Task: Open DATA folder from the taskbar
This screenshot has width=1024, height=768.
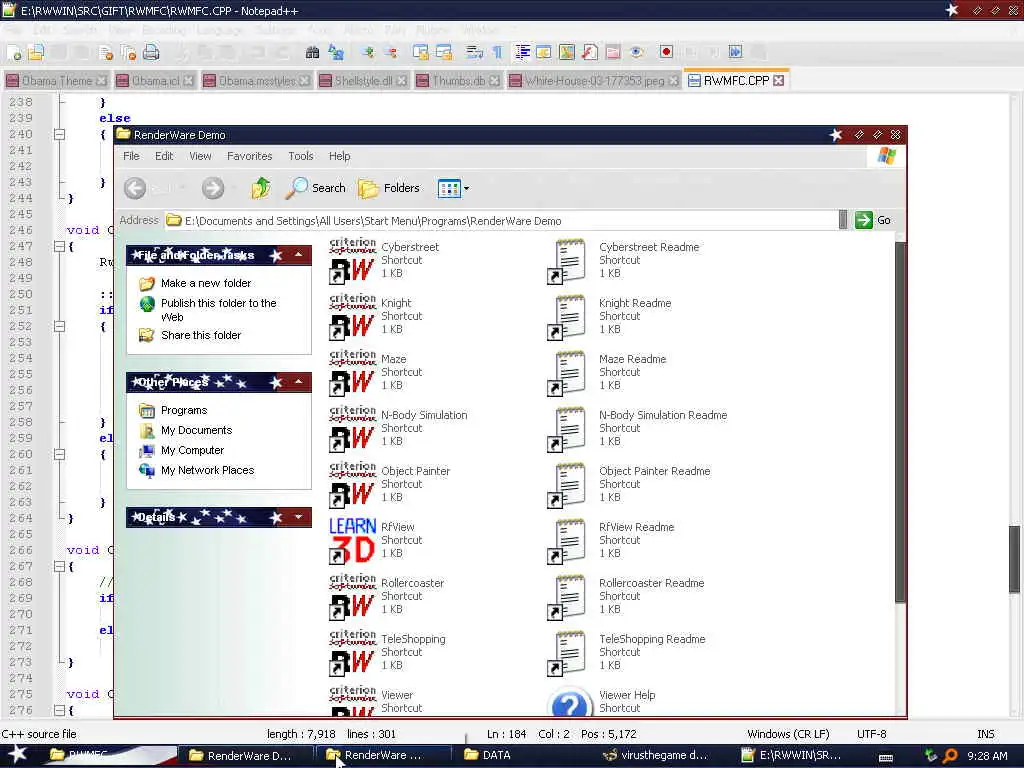Action: [x=488, y=755]
